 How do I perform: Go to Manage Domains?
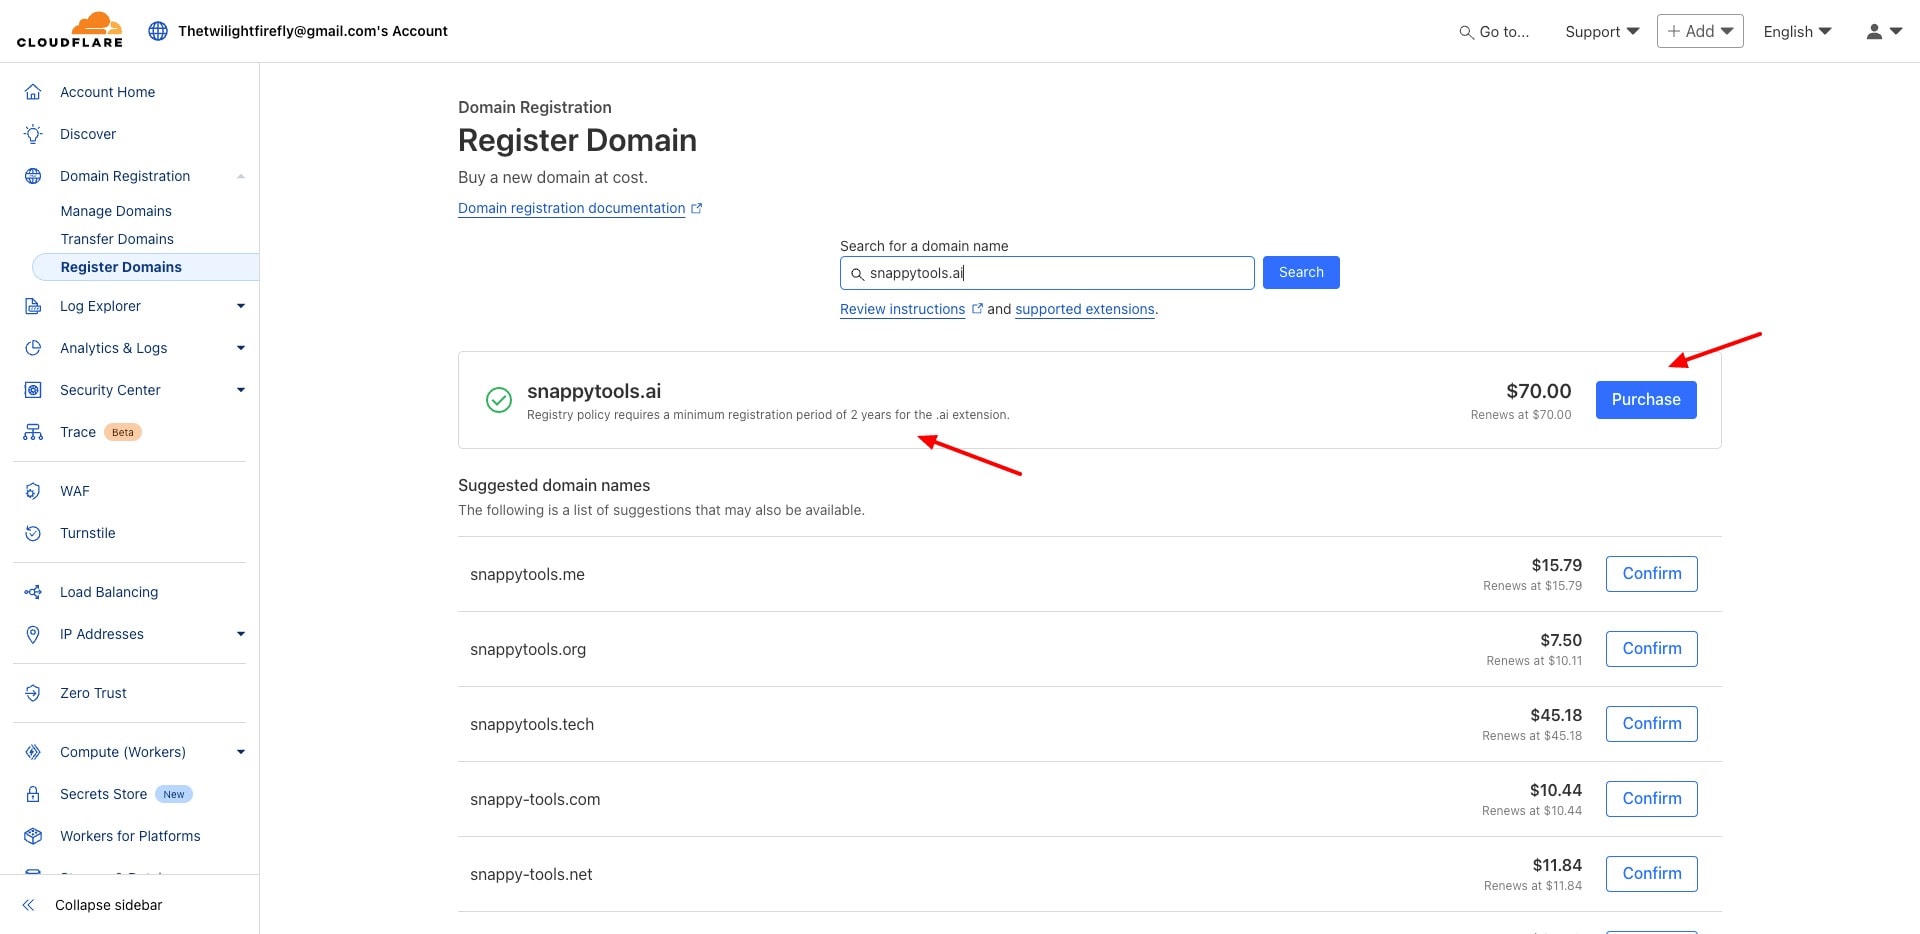pos(116,211)
